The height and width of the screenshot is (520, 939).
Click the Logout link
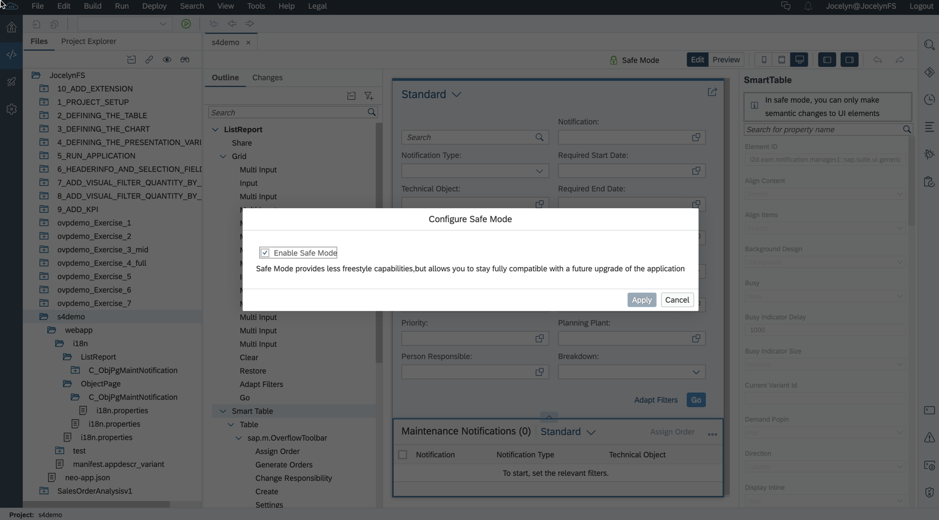click(920, 6)
